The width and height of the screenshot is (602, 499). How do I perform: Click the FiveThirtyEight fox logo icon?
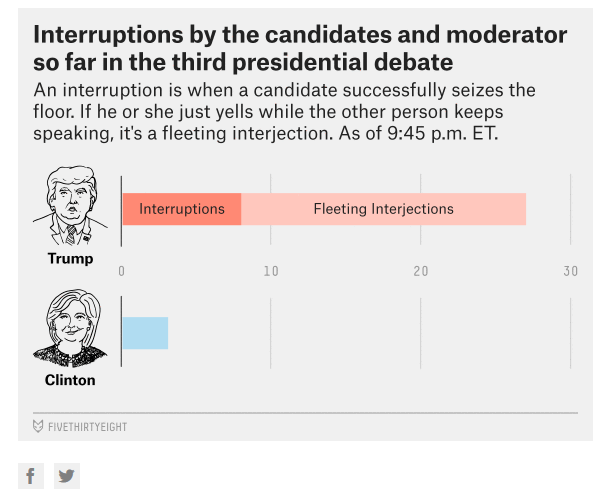pyautogui.click(x=38, y=426)
